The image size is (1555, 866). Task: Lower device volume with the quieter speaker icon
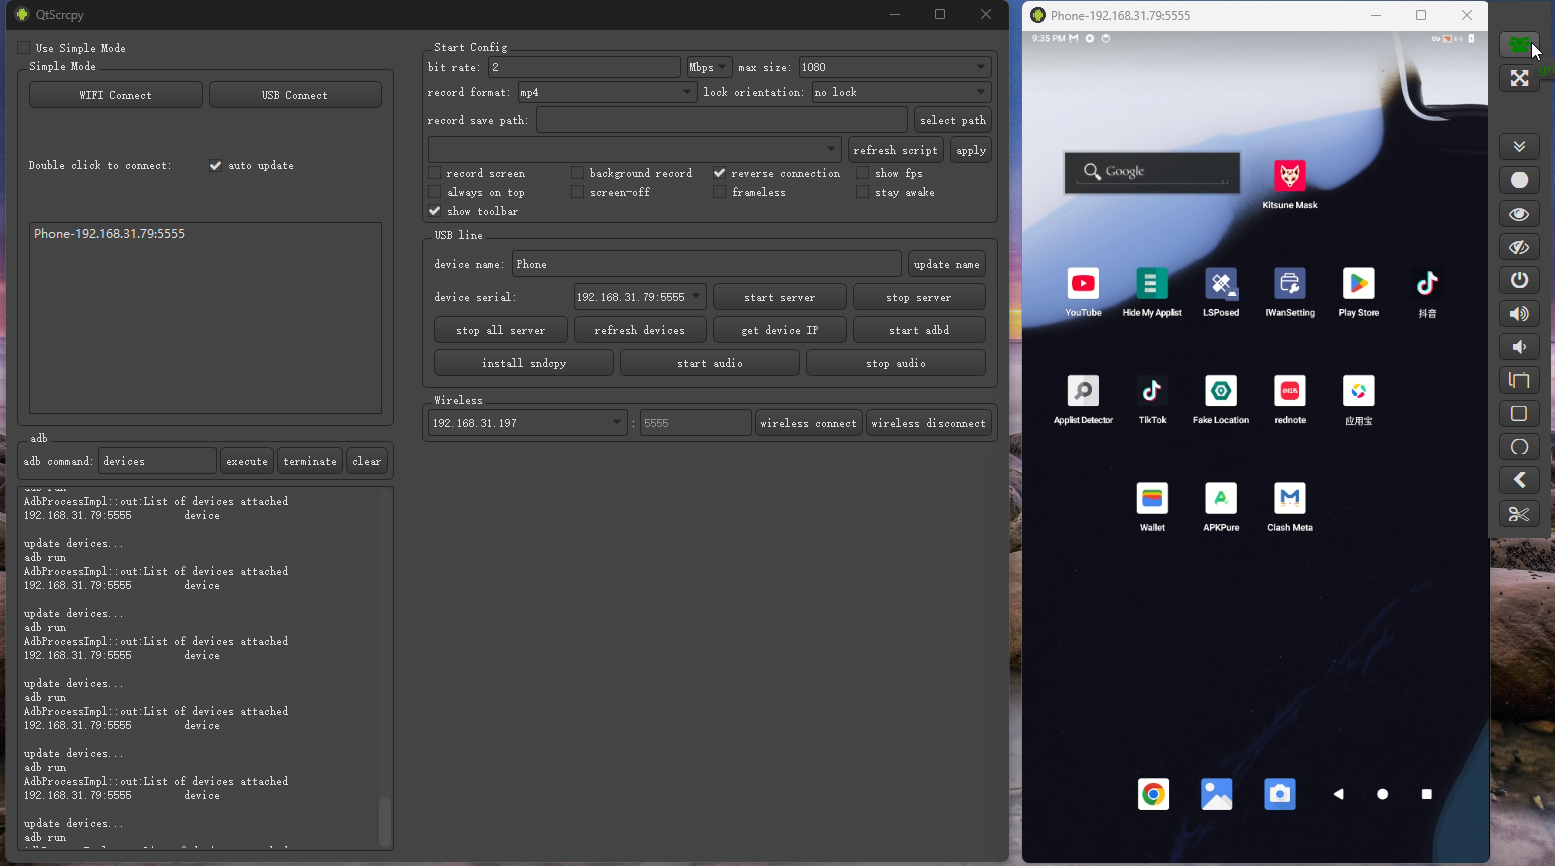tap(1519, 347)
